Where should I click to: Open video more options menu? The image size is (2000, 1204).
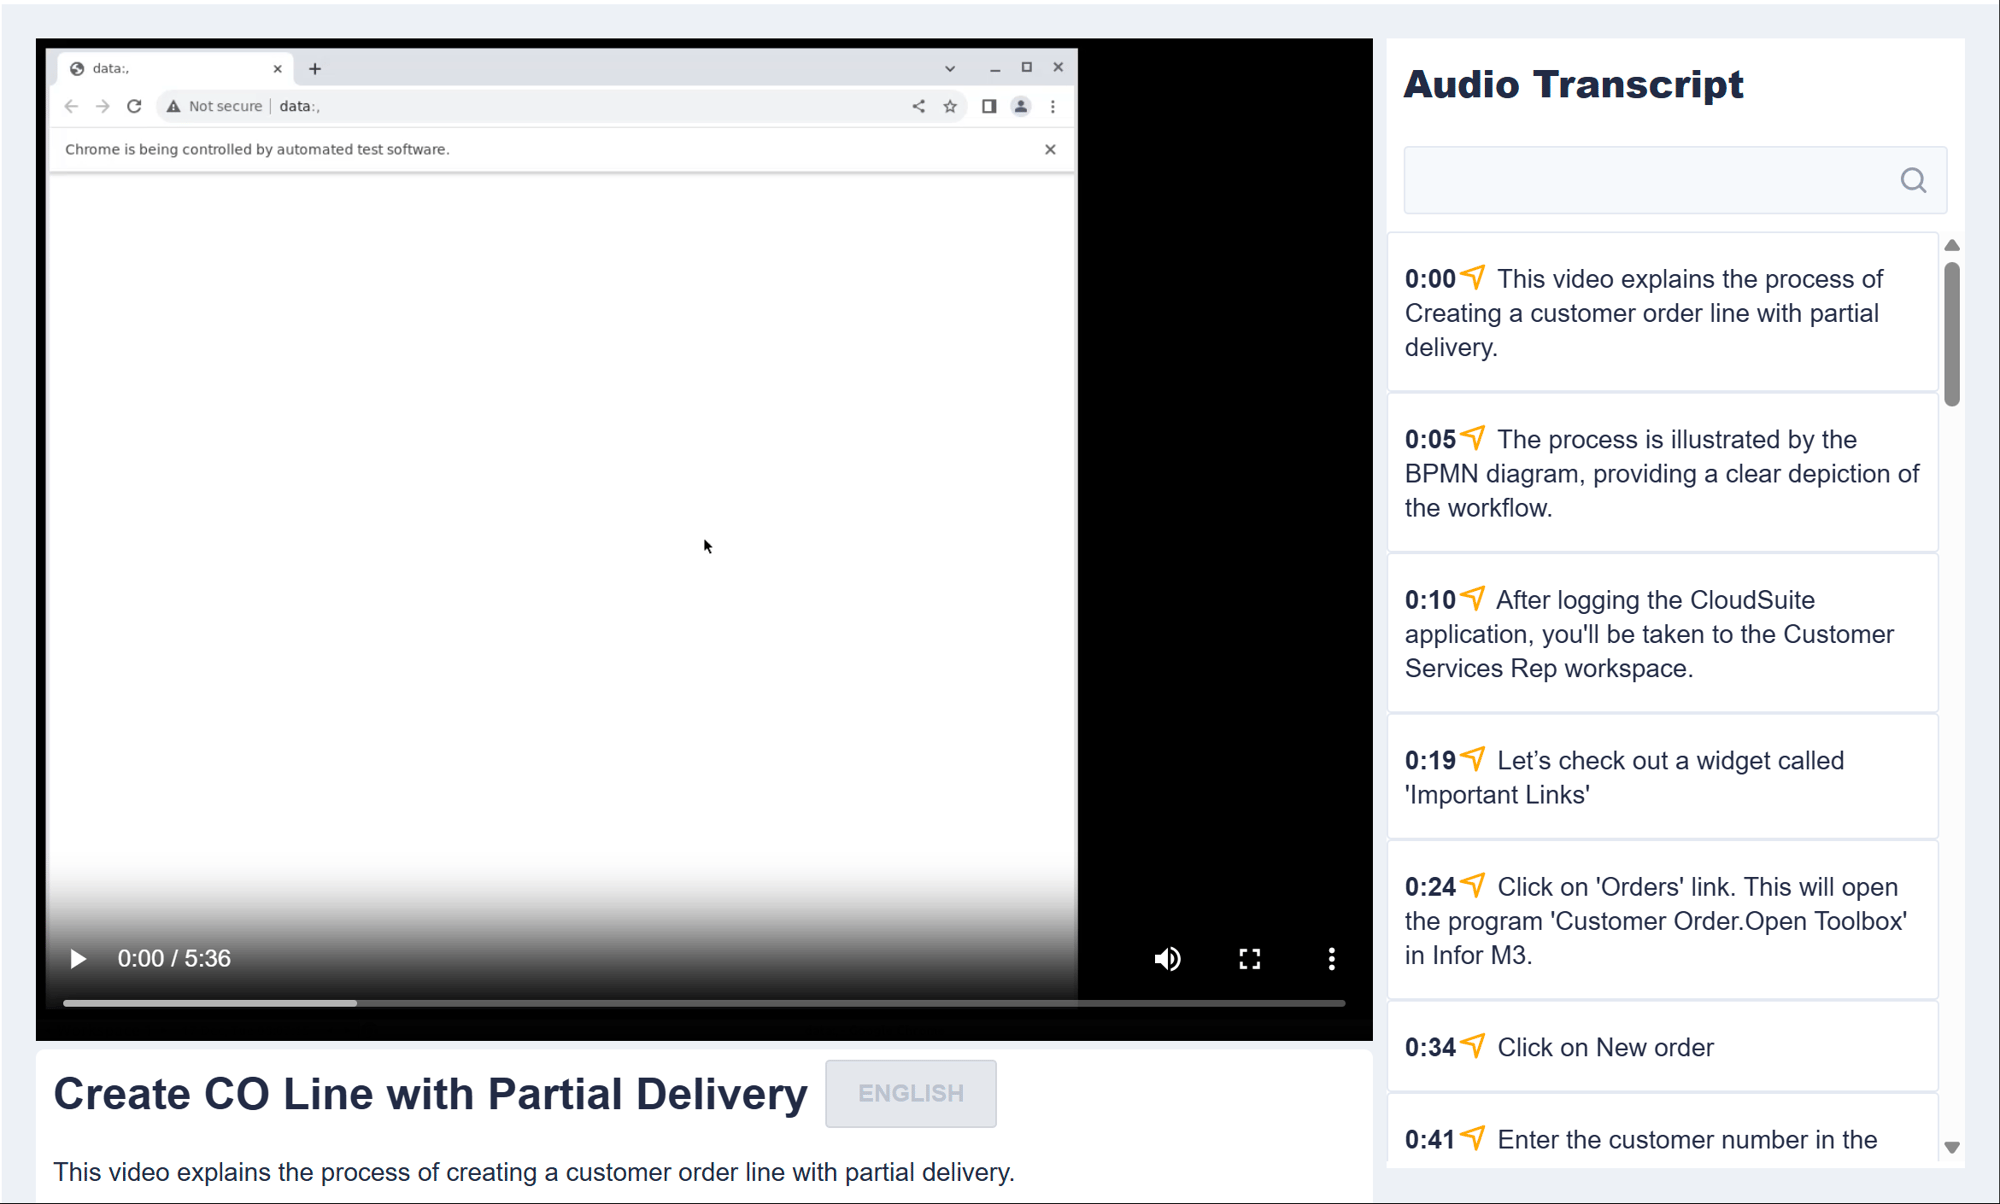tap(1331, 959)
